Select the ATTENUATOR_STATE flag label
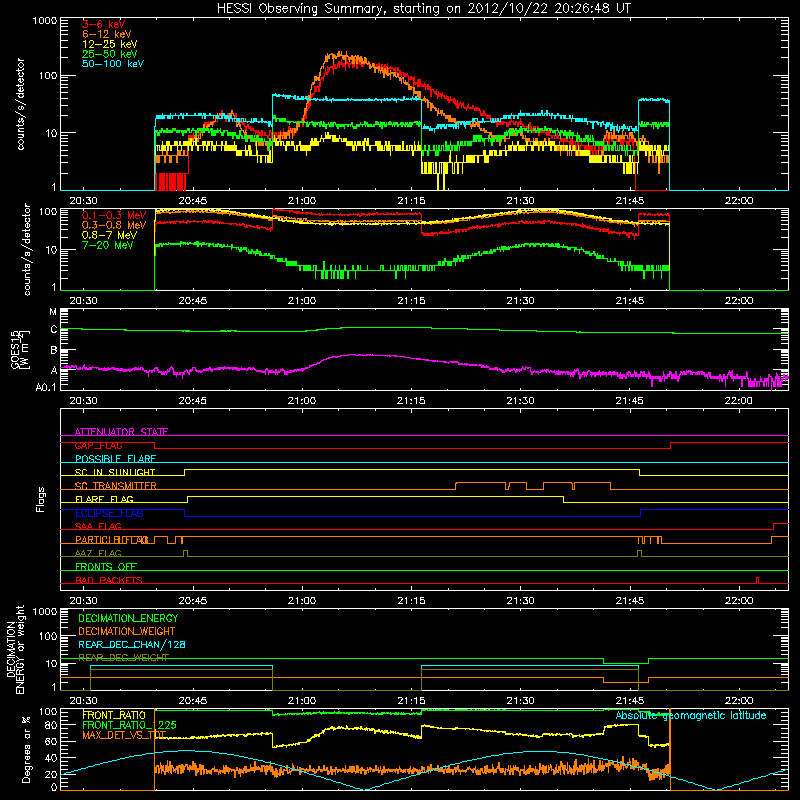The height and width of the screenshot is (800, 800). [x=121, y=432]
